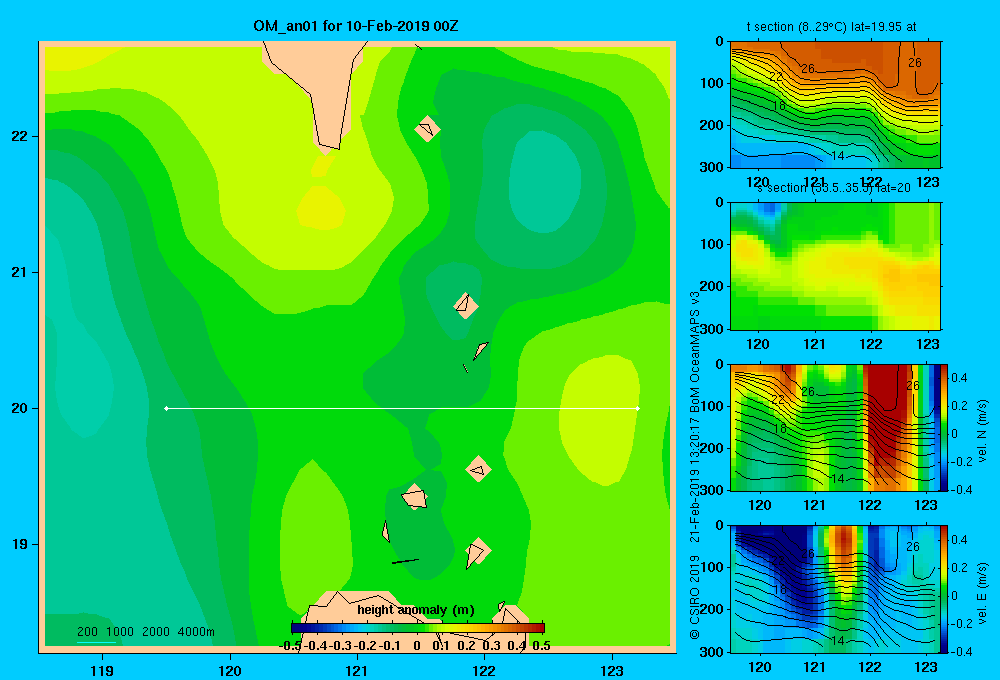The width and height of the screenshot is (1000, 680).
Task: Open the northward velocity section plot
Action: tap(835, 427)
